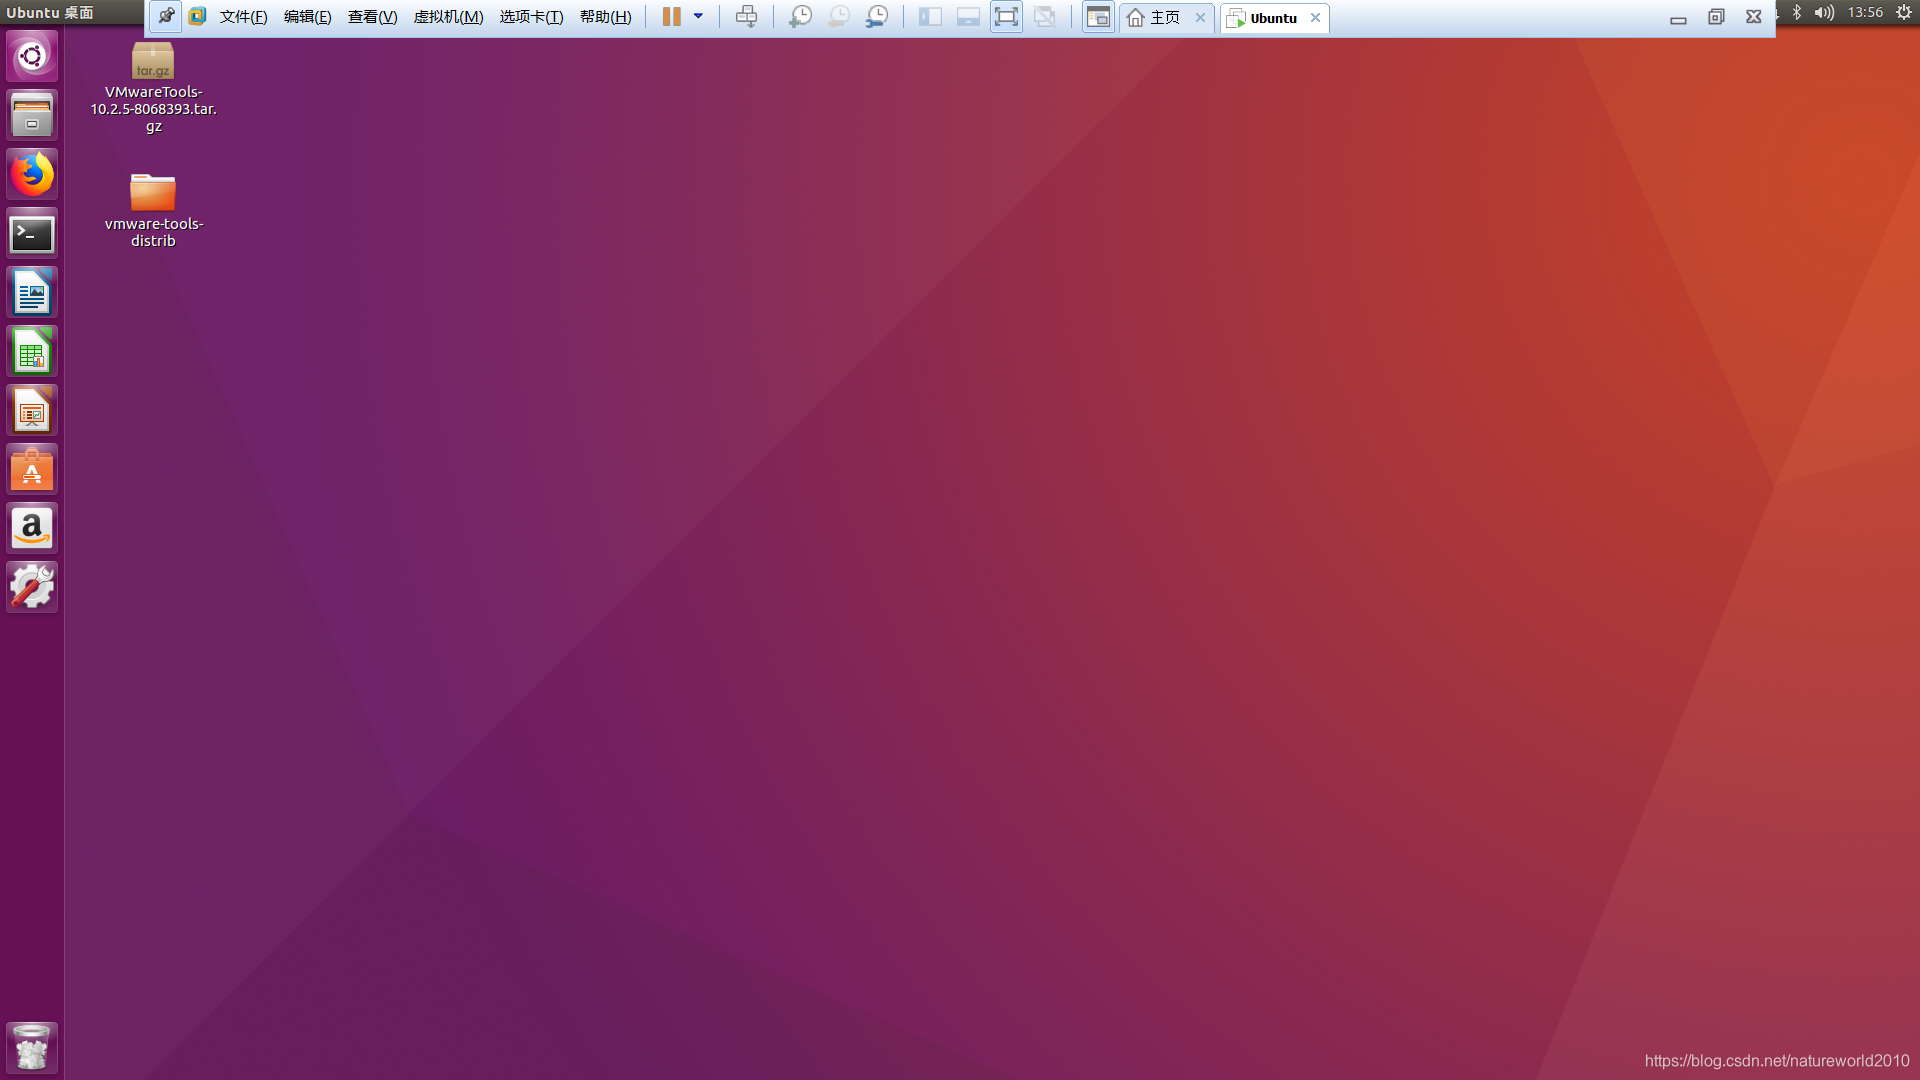The width and height of the screenshot is (1920, 1080).
Task: Minimize the VMware full-screen toolbar window
Action: 1678,18
